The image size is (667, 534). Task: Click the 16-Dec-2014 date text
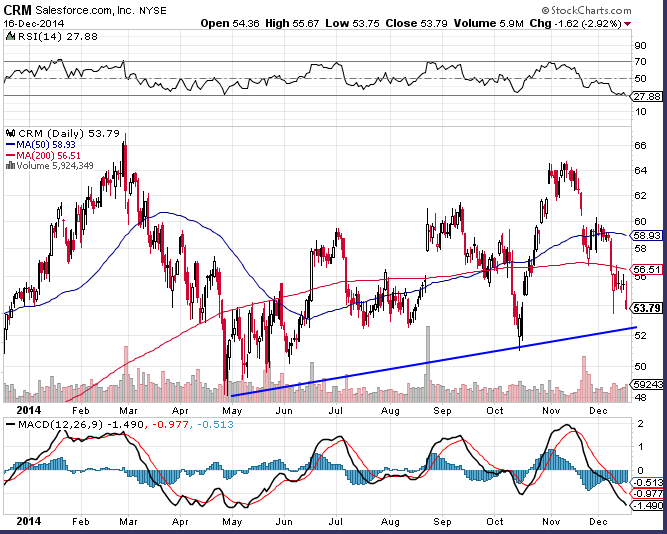click(x=34, y=23)
